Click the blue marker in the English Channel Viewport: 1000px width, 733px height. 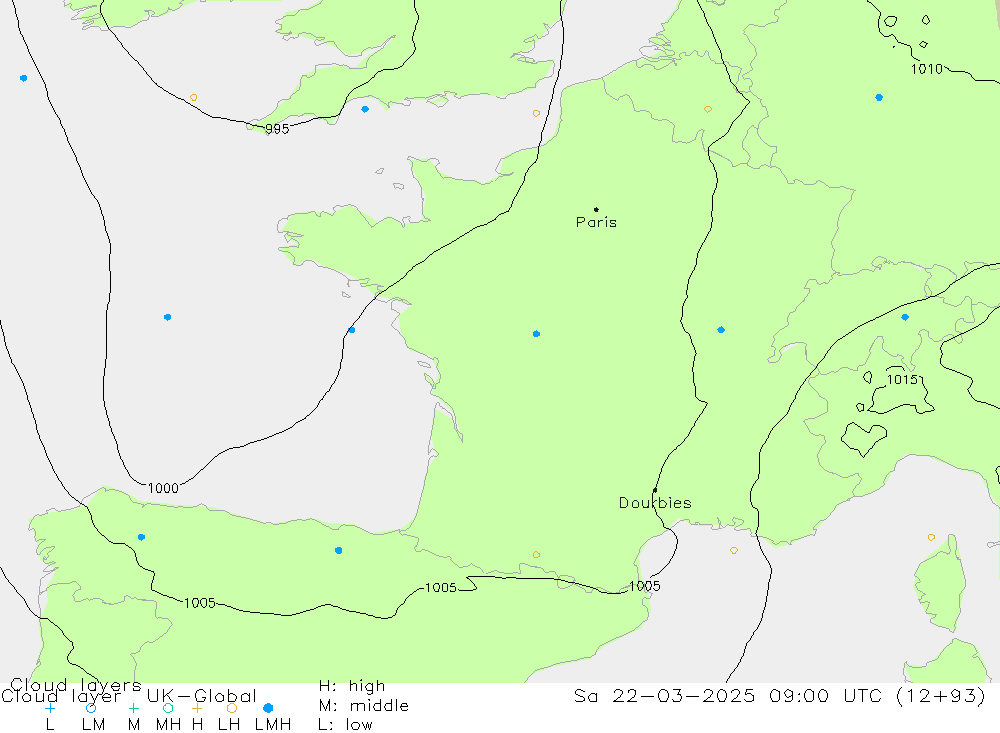[365, 109]
